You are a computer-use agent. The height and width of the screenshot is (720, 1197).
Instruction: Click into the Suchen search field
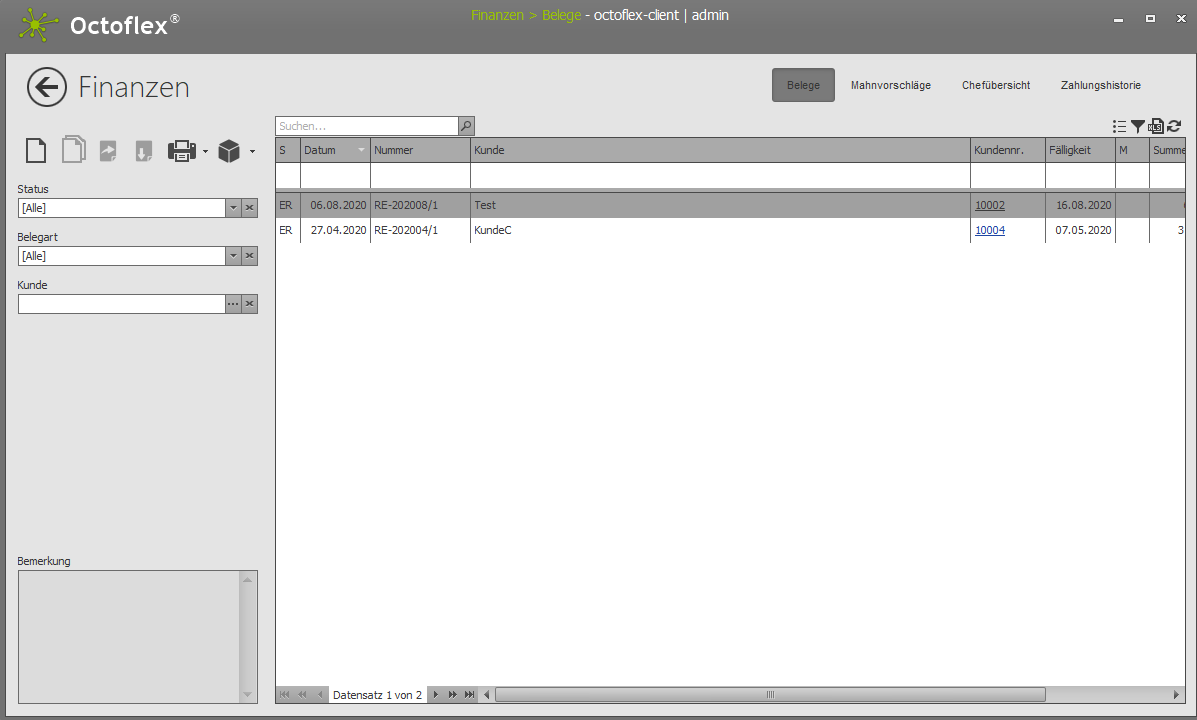pos(366,126)
